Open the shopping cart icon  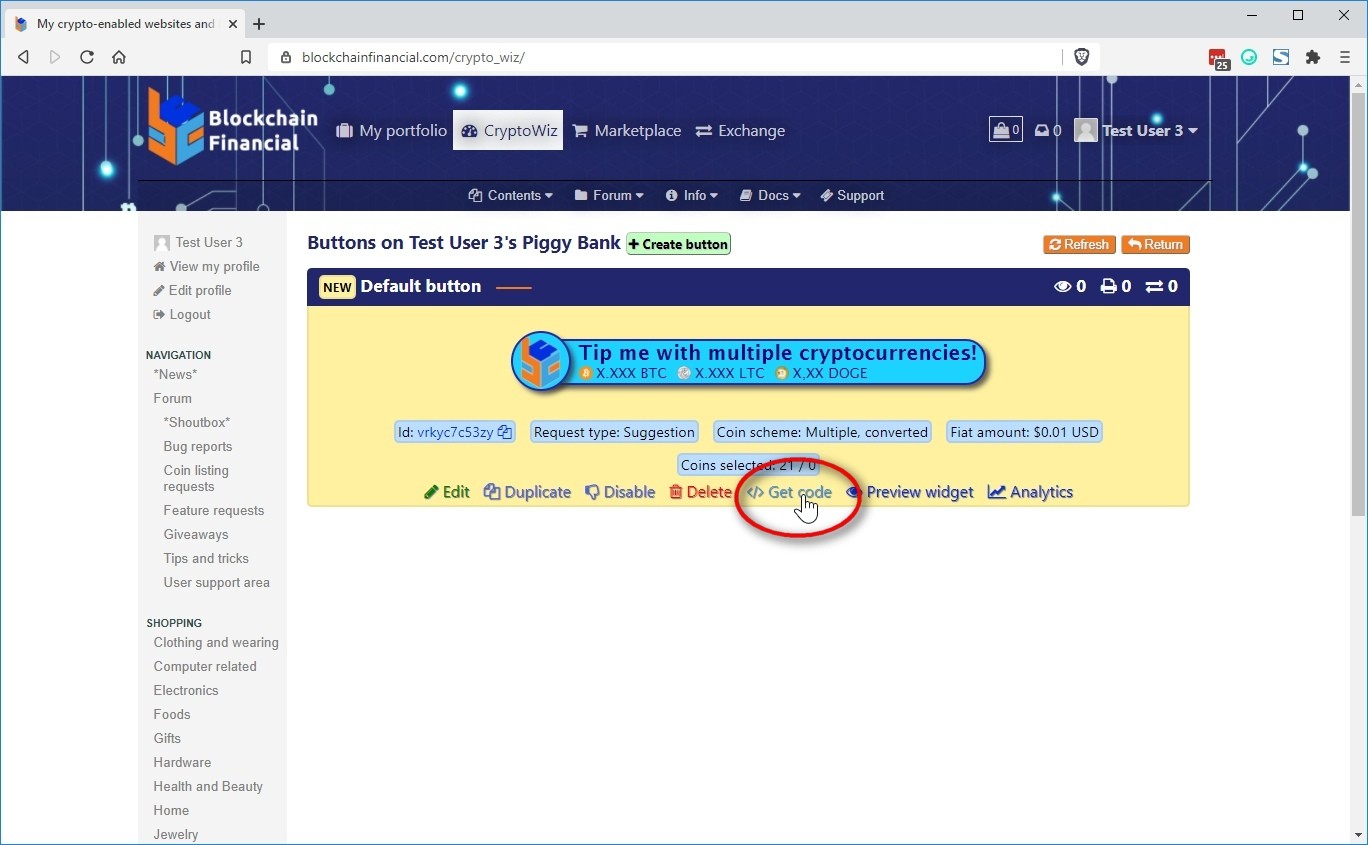coord(1004,130)
